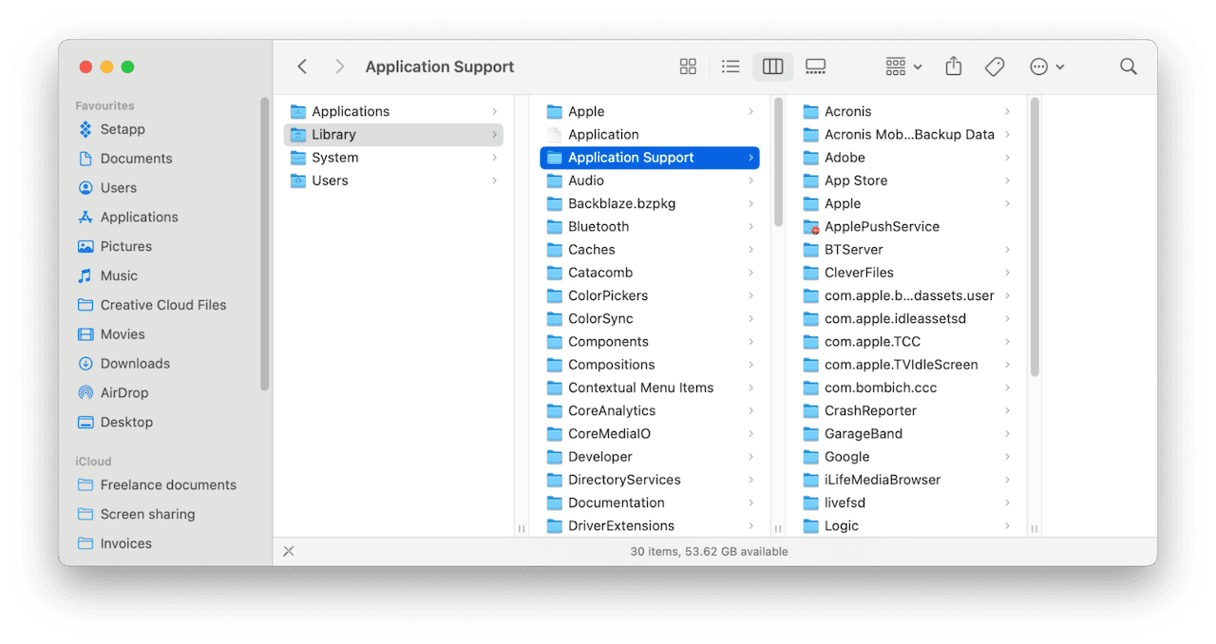The image size is (1216, 644).
Task: Select the CoreAnalytics folder
Action: [650, 410]
